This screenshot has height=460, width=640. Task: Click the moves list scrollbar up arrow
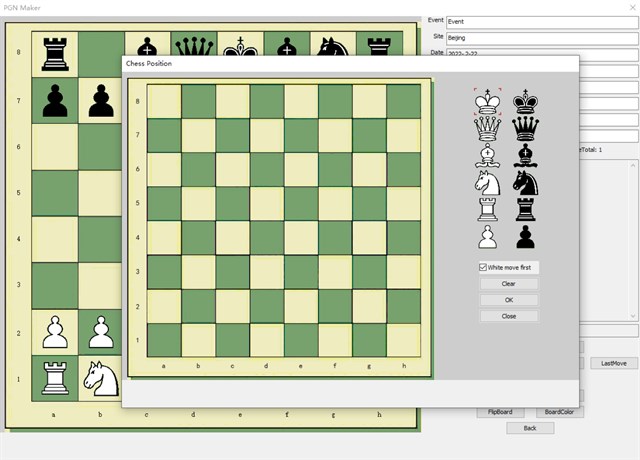pos(633,165)
